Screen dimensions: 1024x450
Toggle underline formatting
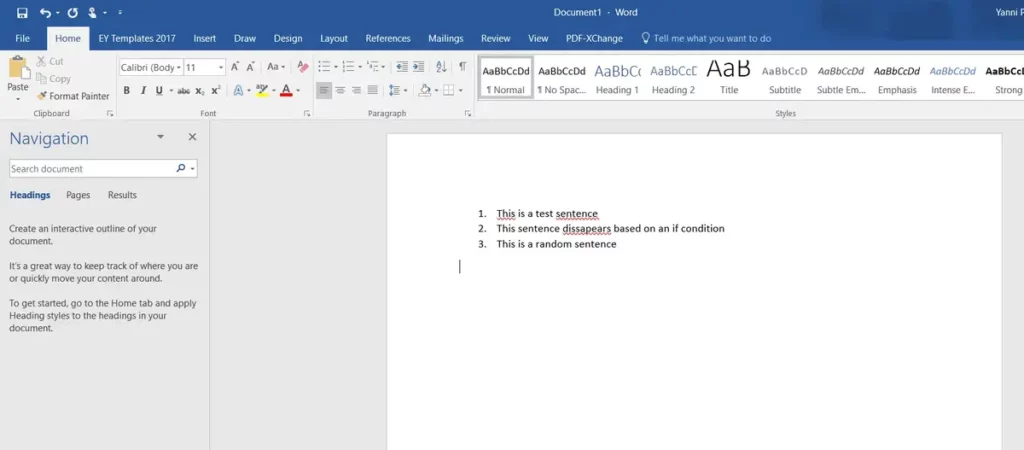coord(159,91)
